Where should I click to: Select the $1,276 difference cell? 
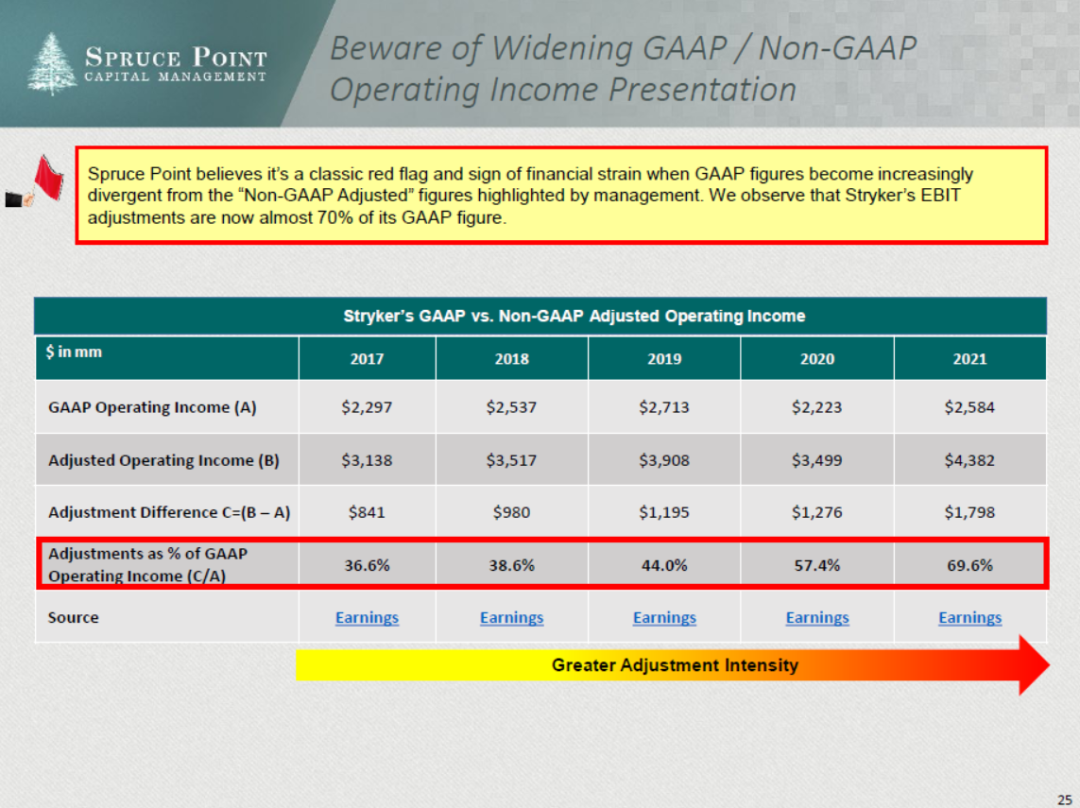(x=818, y=512)
